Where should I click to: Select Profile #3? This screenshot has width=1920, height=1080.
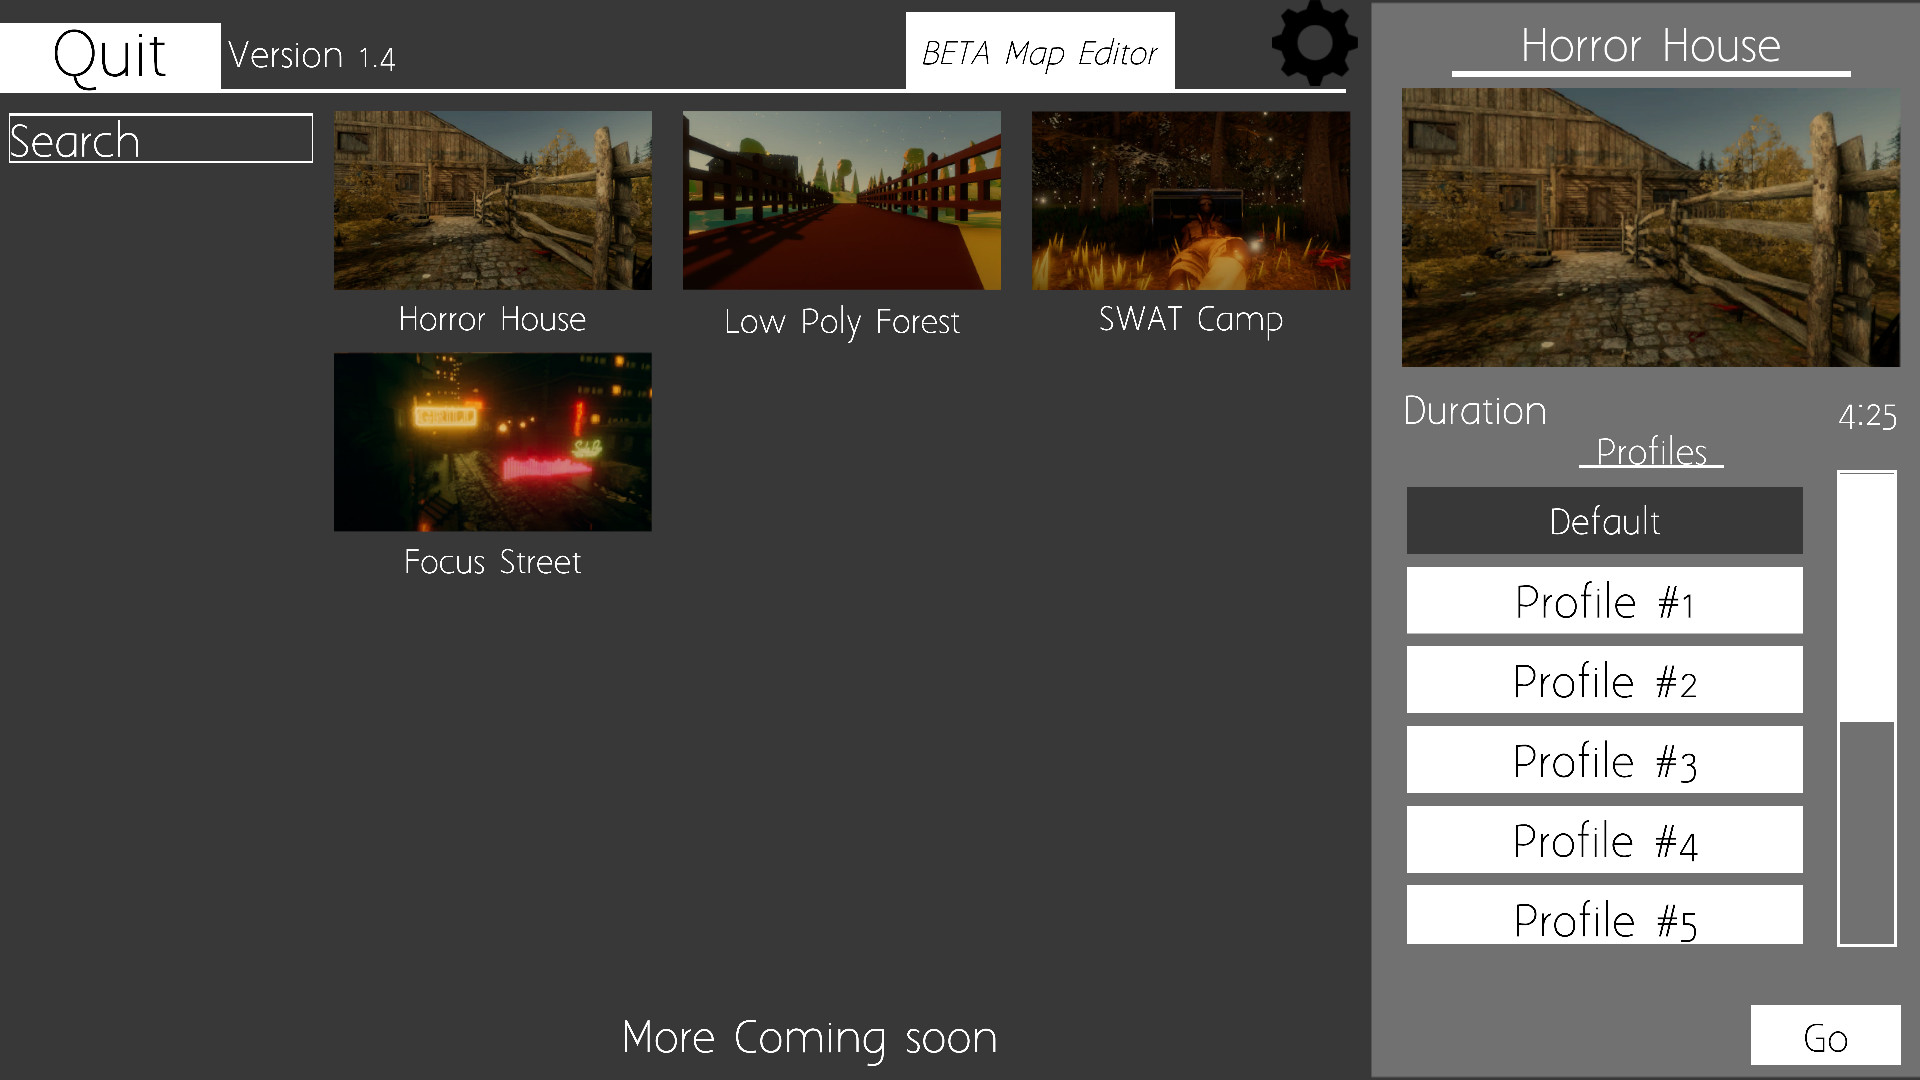[1604, 759]
